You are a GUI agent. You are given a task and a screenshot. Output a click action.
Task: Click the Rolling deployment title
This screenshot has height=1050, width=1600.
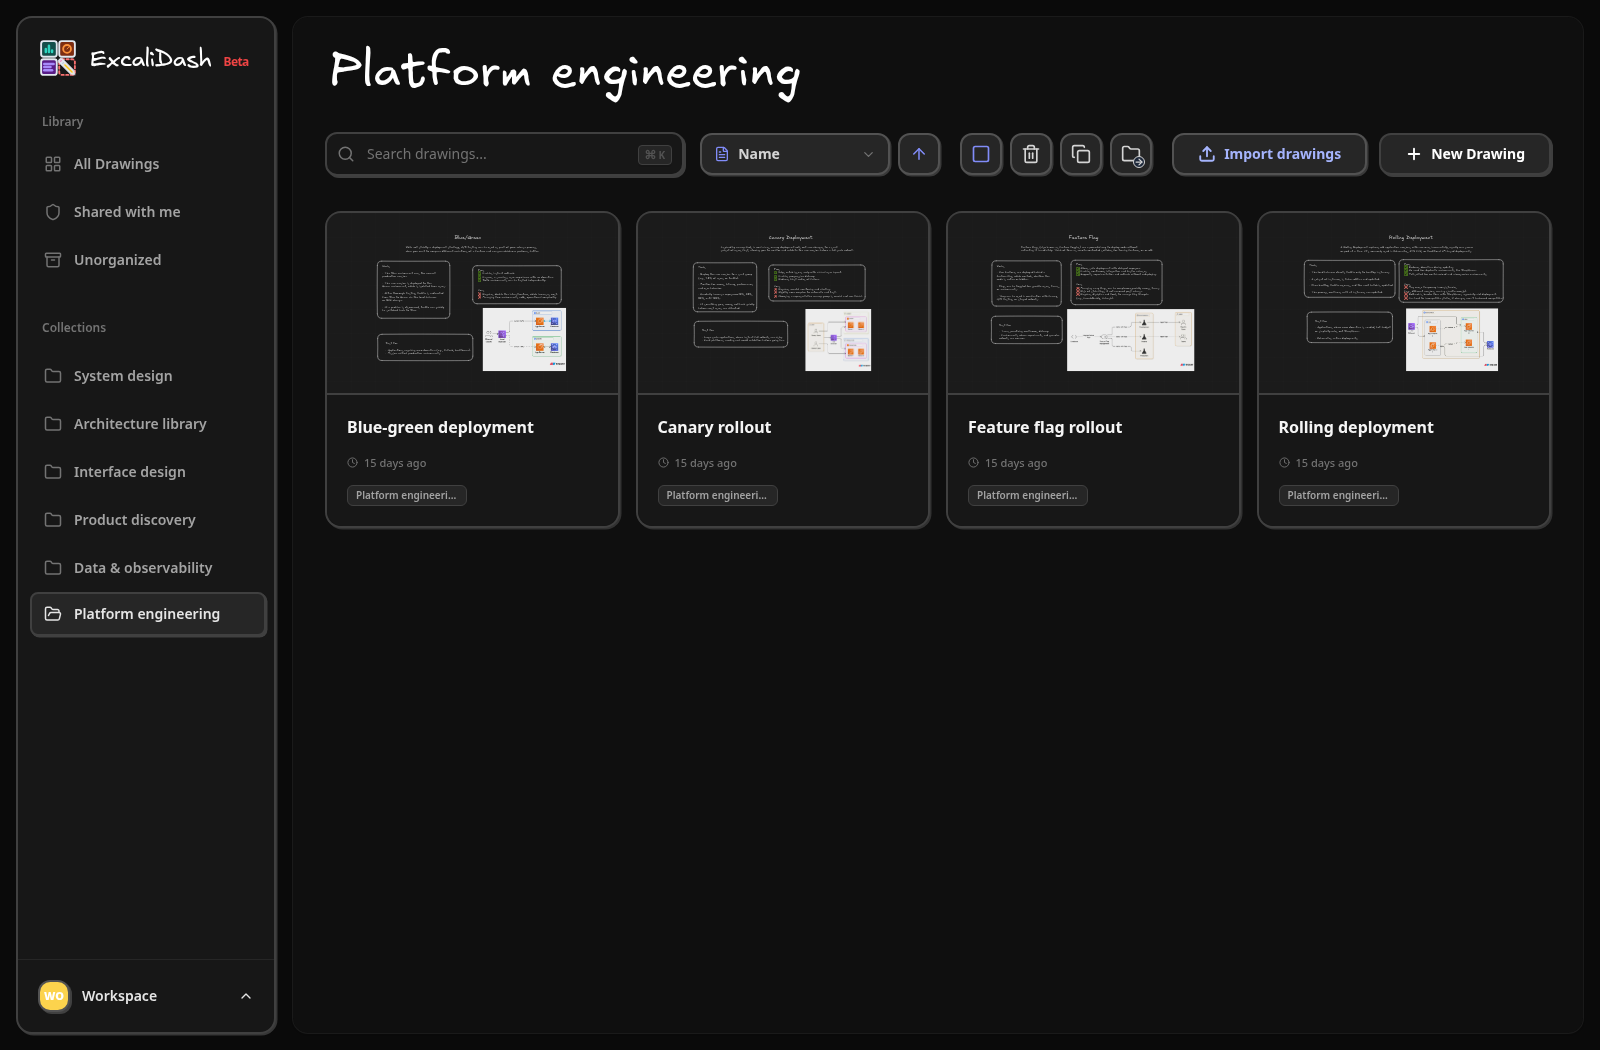click(x=1356, y=427)
